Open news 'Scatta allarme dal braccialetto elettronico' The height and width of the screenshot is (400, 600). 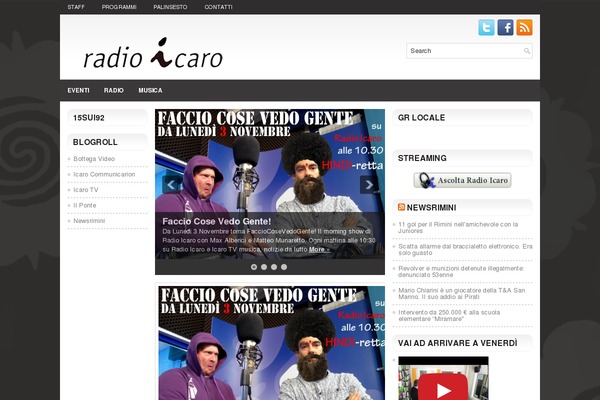pyautogui.click(x=465, y=250)
